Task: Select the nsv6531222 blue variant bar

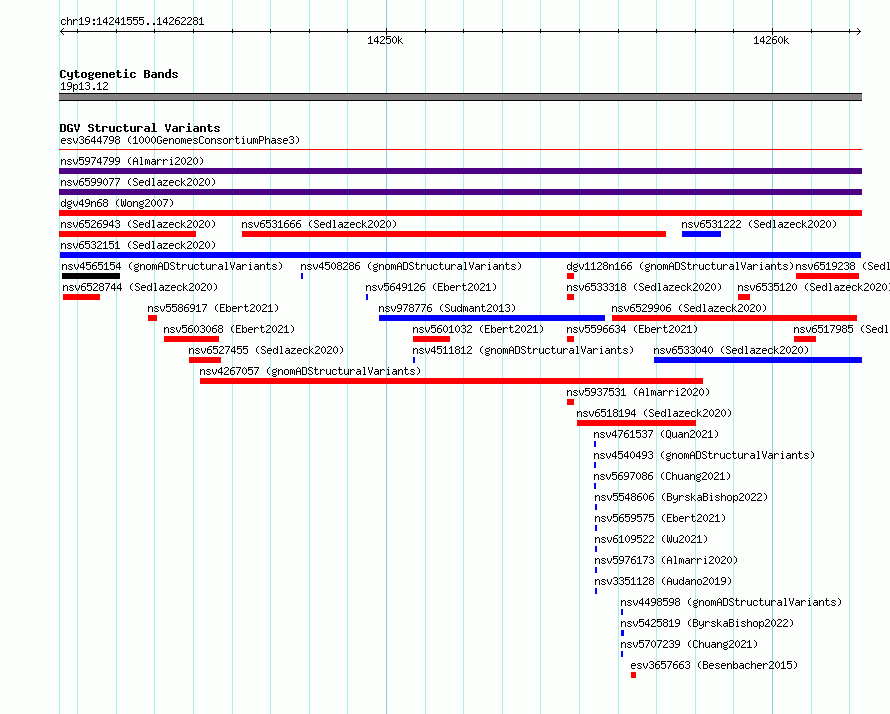Action: coord(702,234)
